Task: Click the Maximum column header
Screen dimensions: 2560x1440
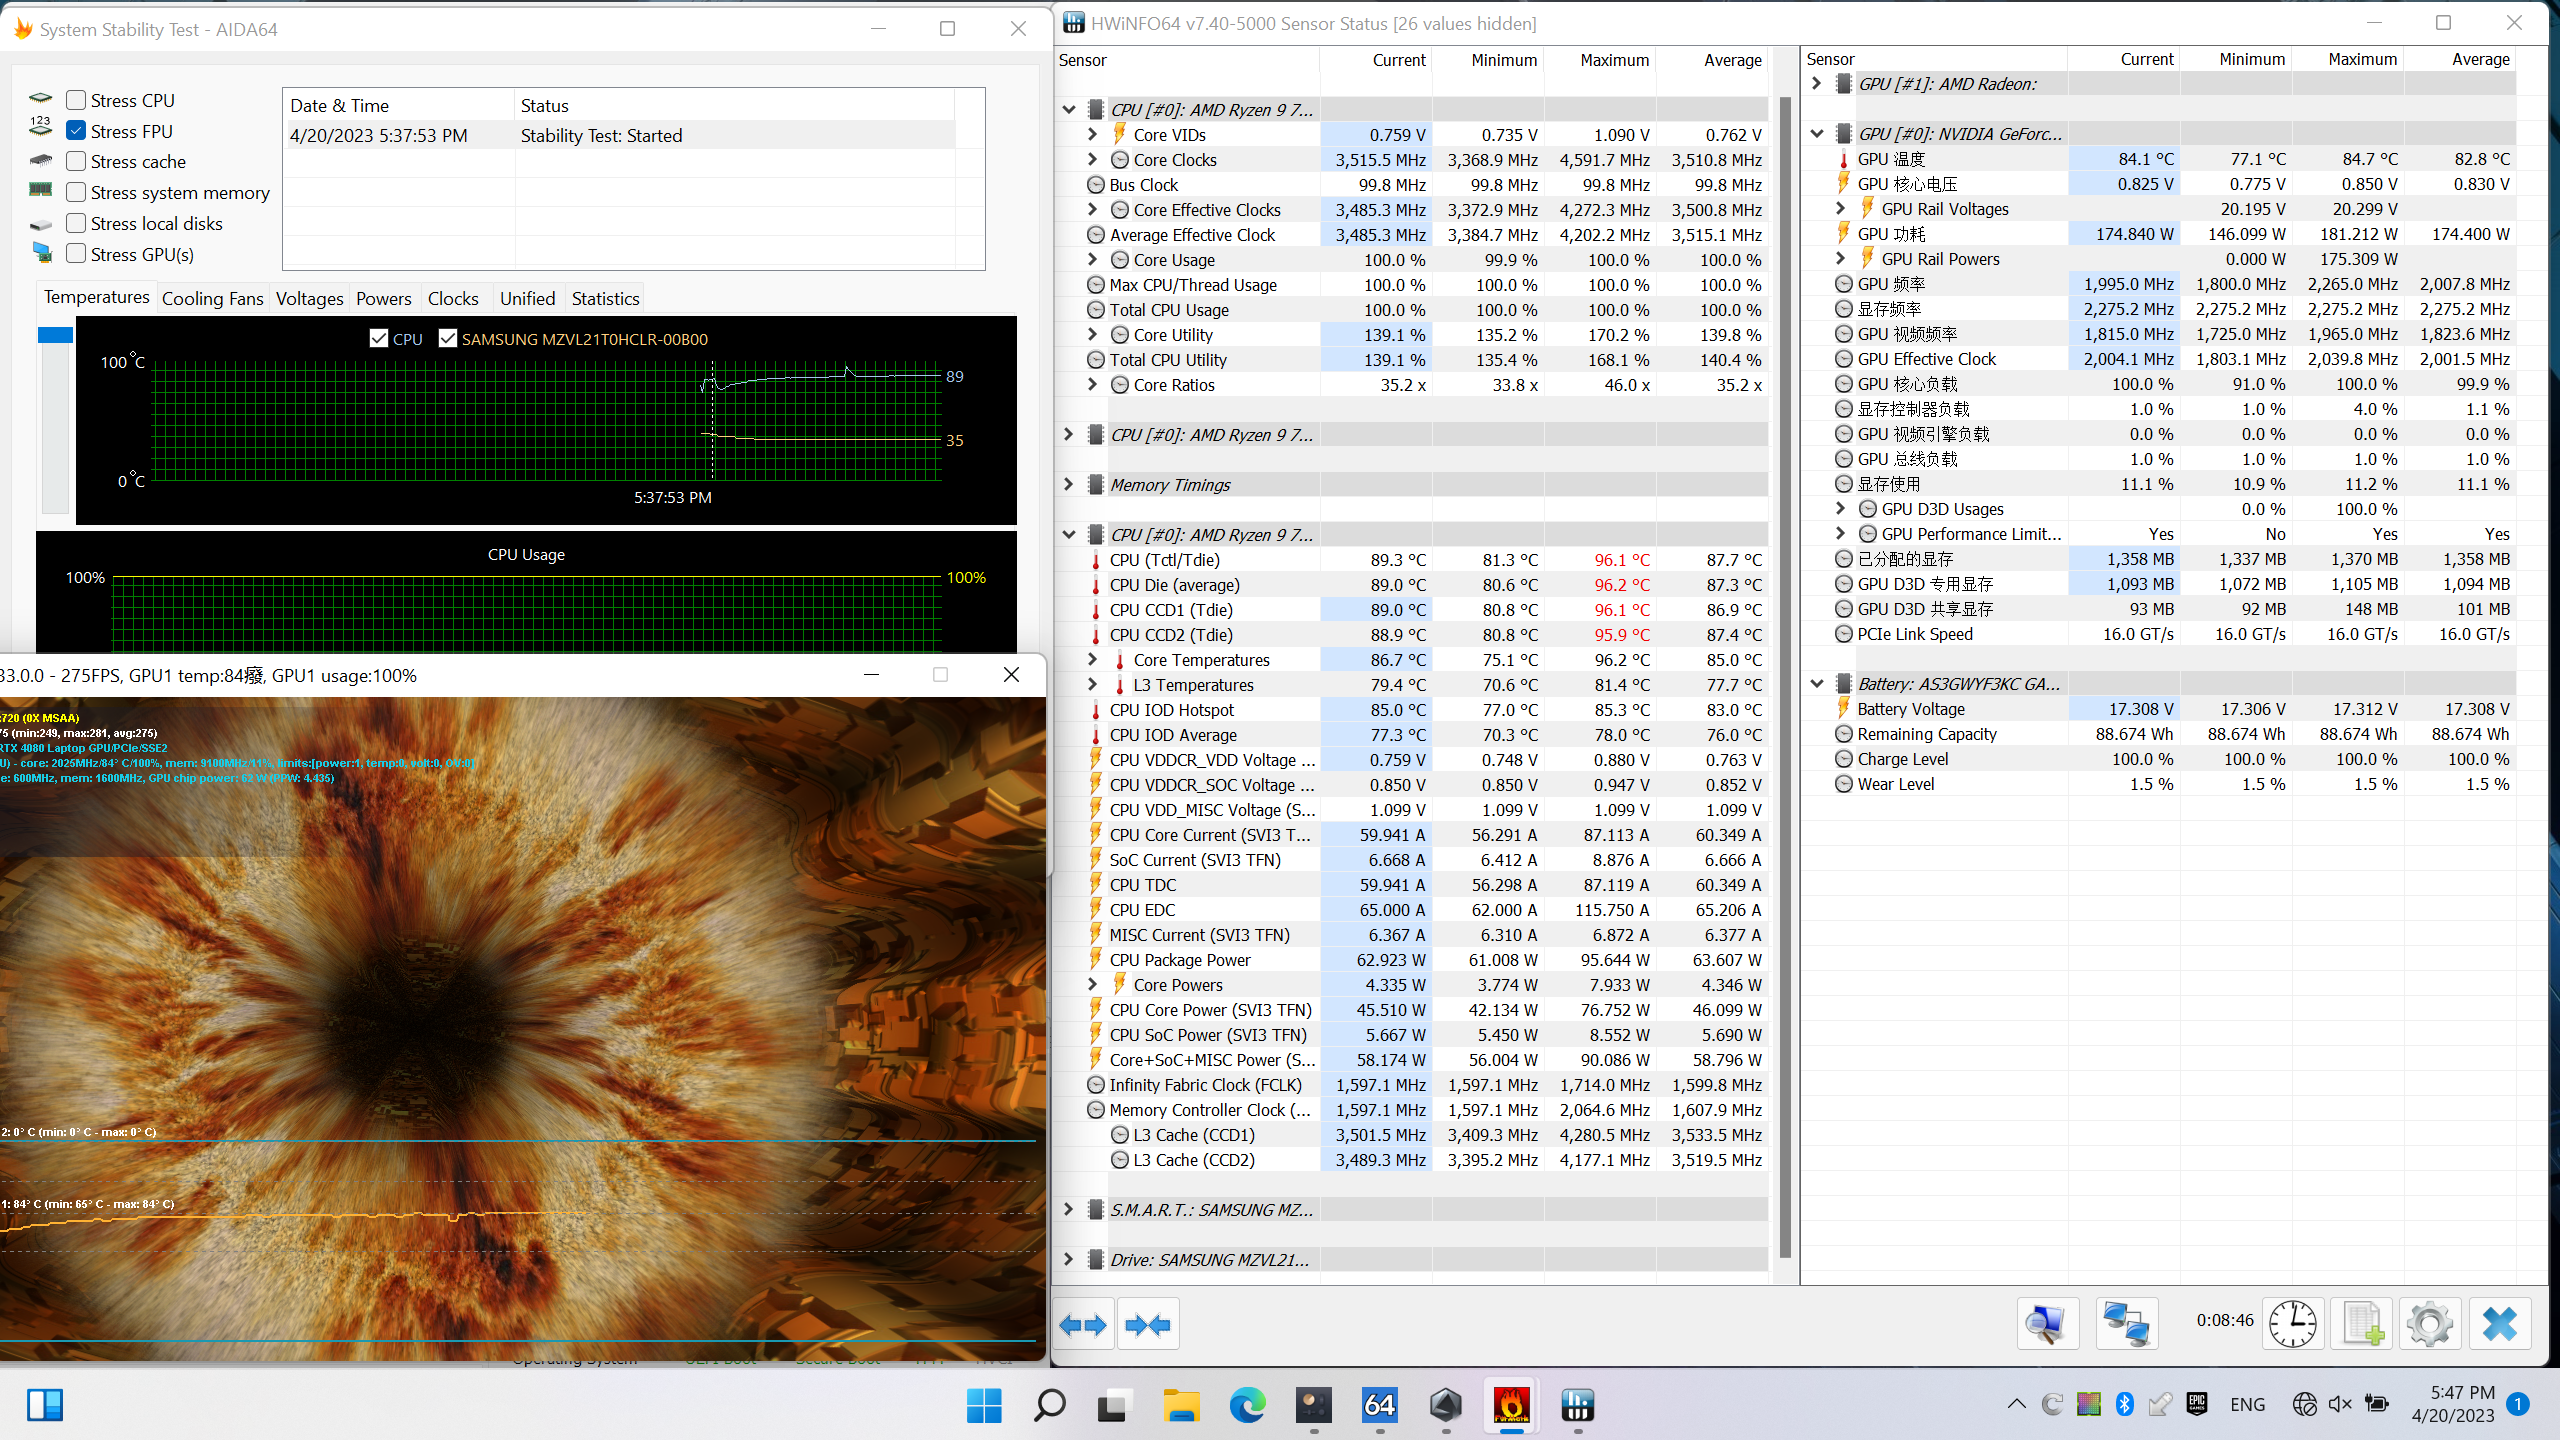Action: [x=1614, y=60]
